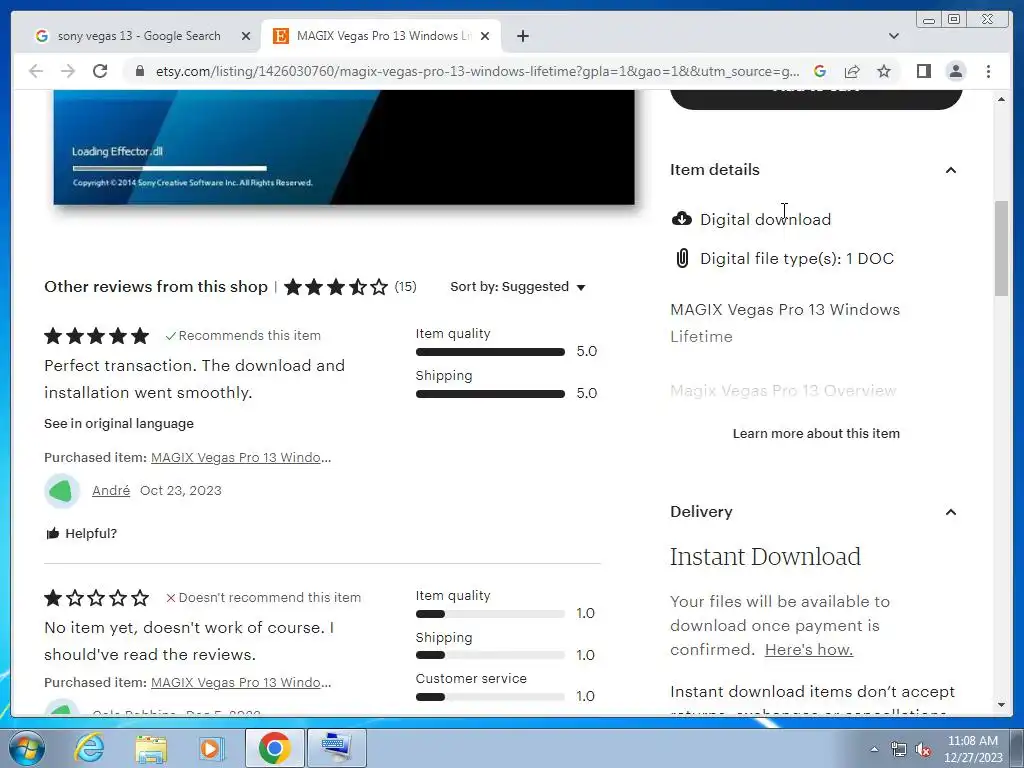This screenshot has height=768, width=1024.
Task: Open a new tab with the plus button
Action: click(522, 36)
